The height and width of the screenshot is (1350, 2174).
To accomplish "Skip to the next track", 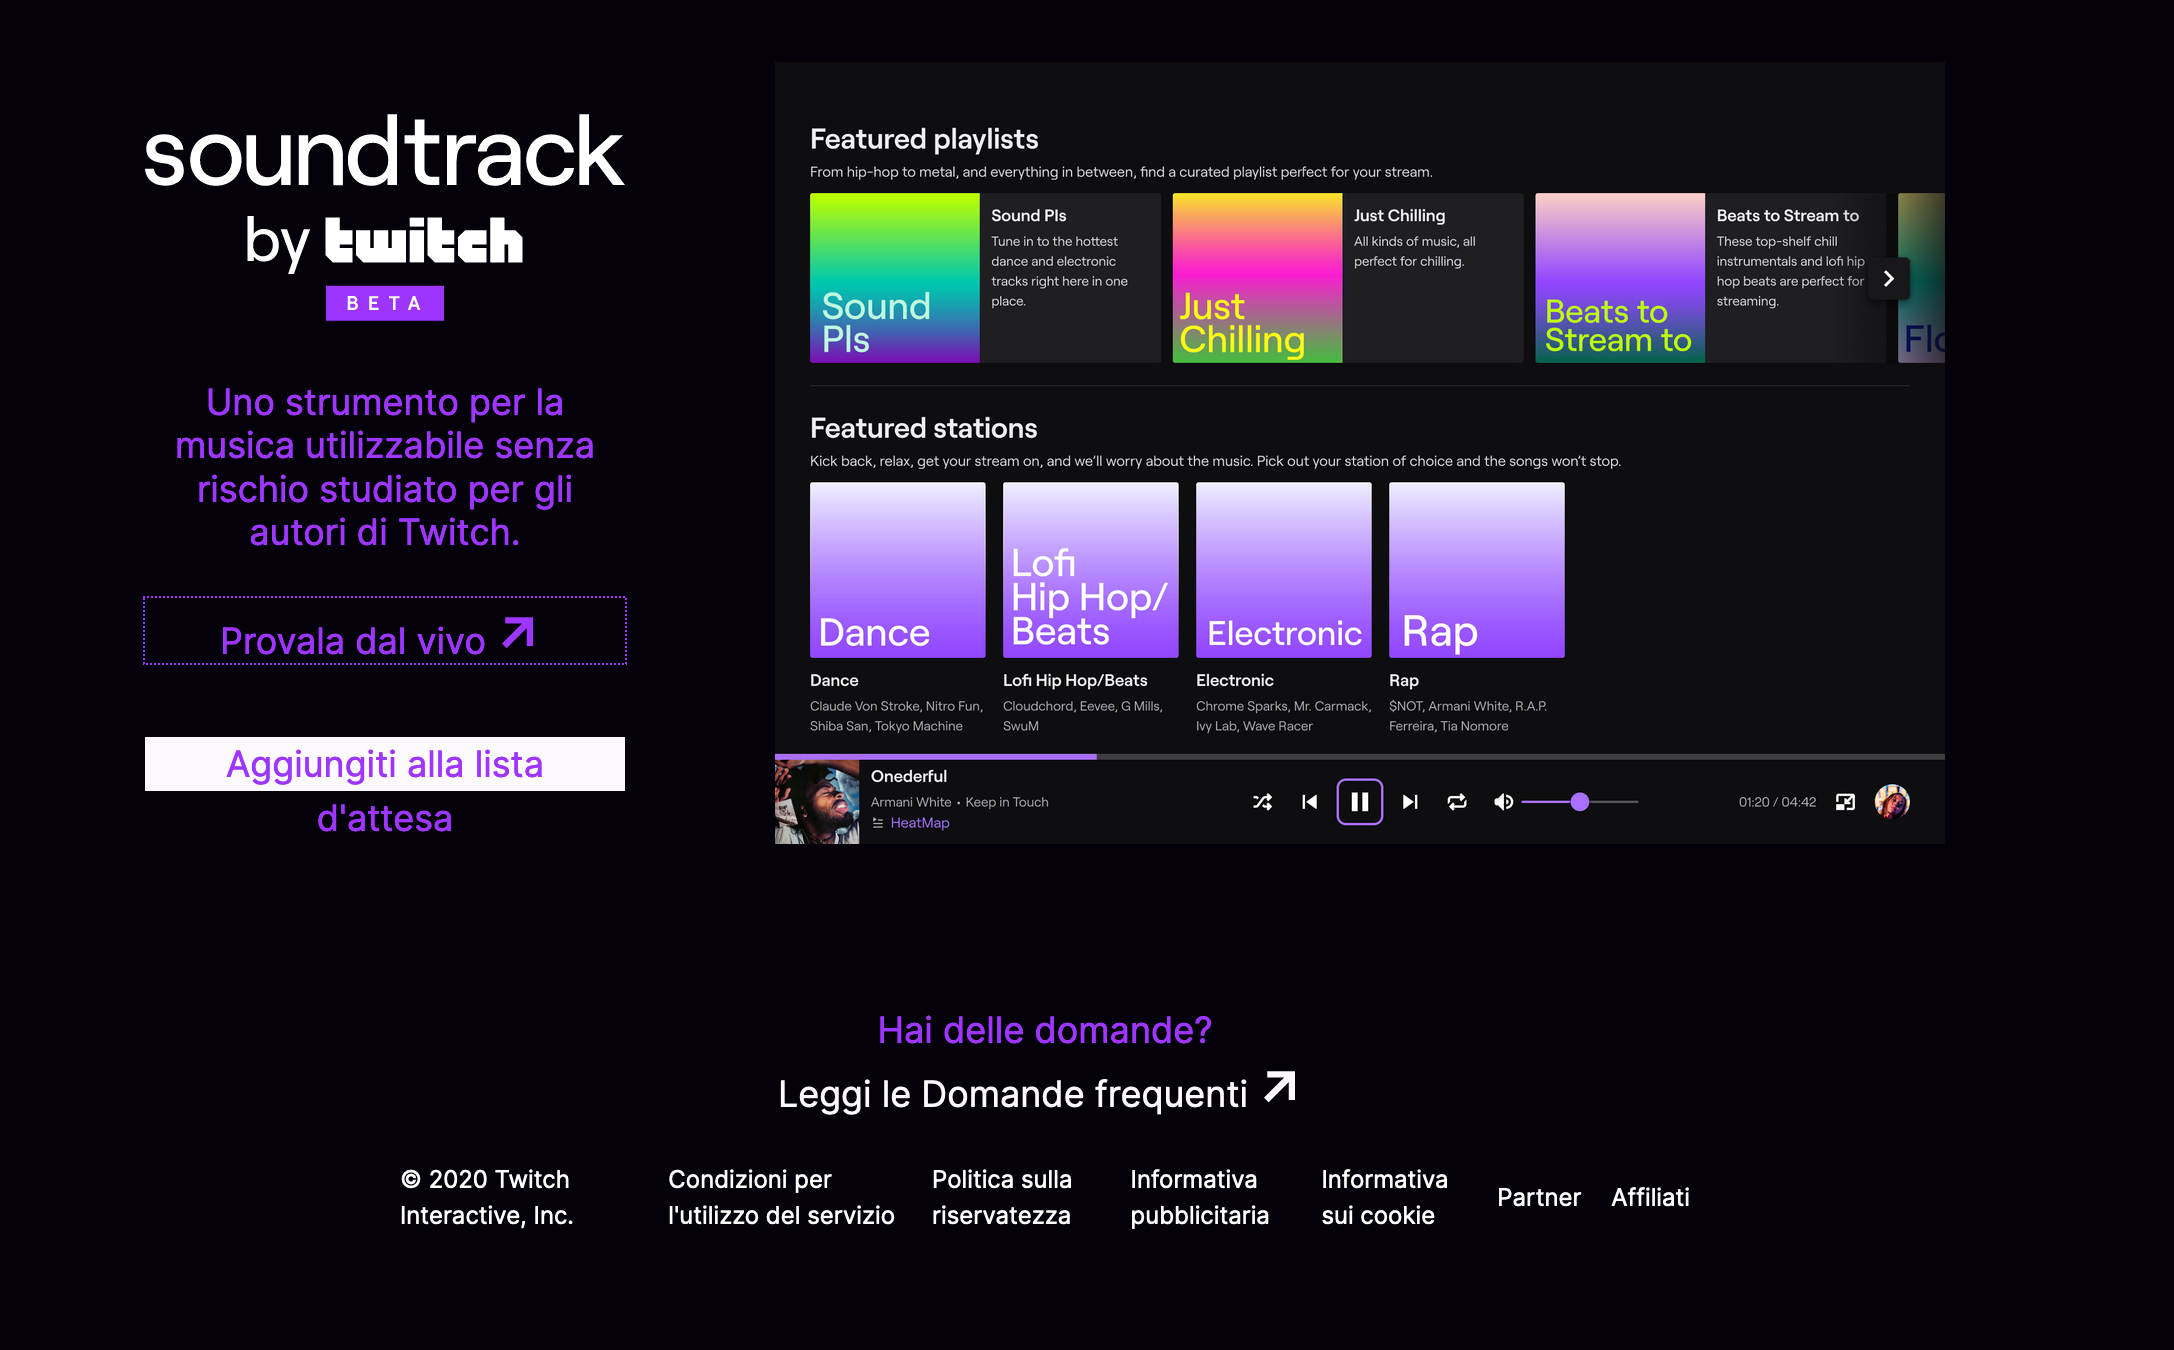I will tap(1410, 802).
